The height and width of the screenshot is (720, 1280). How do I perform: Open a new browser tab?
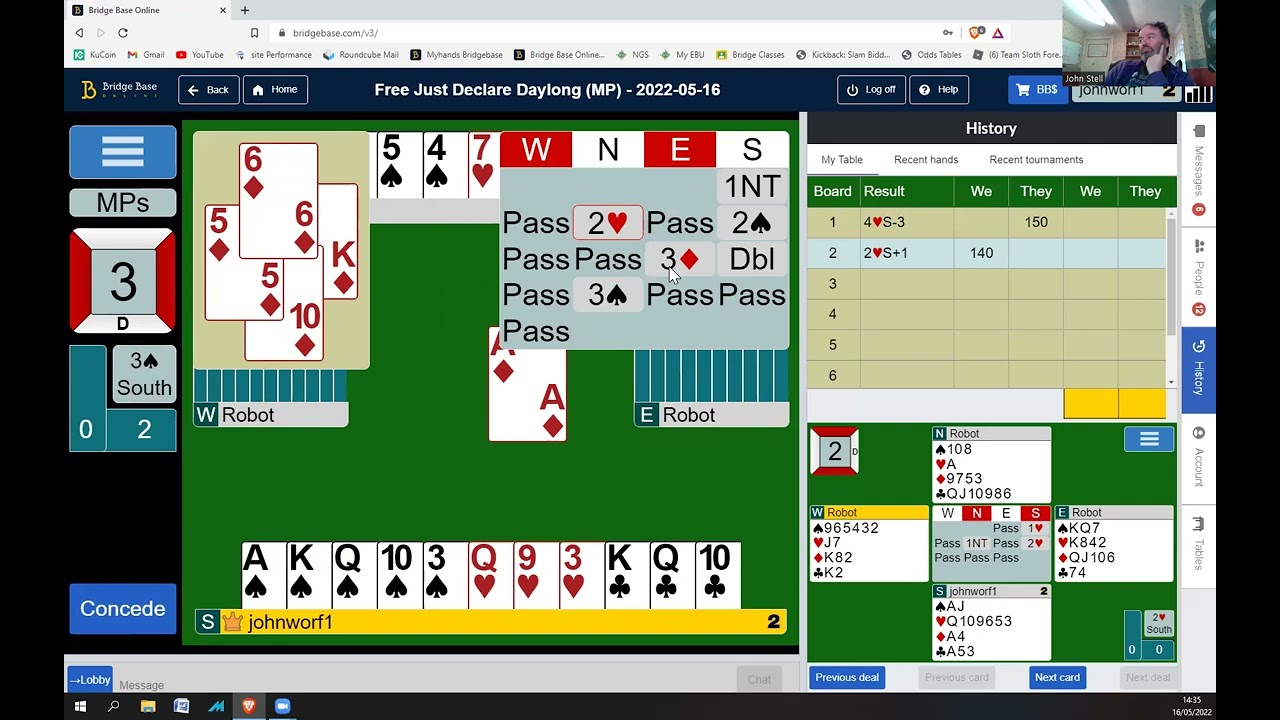[245, 10]
